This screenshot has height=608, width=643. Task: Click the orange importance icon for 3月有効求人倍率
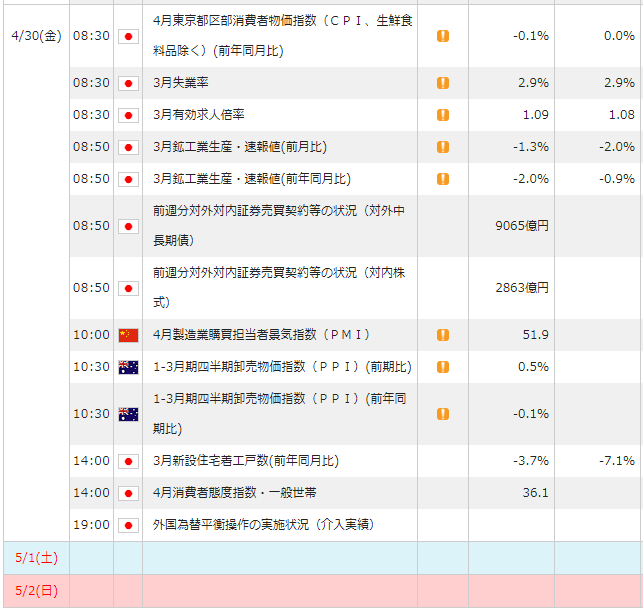(443, 115)
